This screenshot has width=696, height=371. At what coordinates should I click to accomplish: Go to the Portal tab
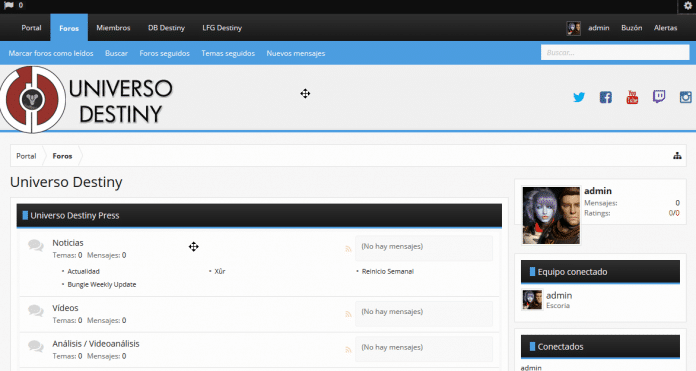click(x=31, y=28)
